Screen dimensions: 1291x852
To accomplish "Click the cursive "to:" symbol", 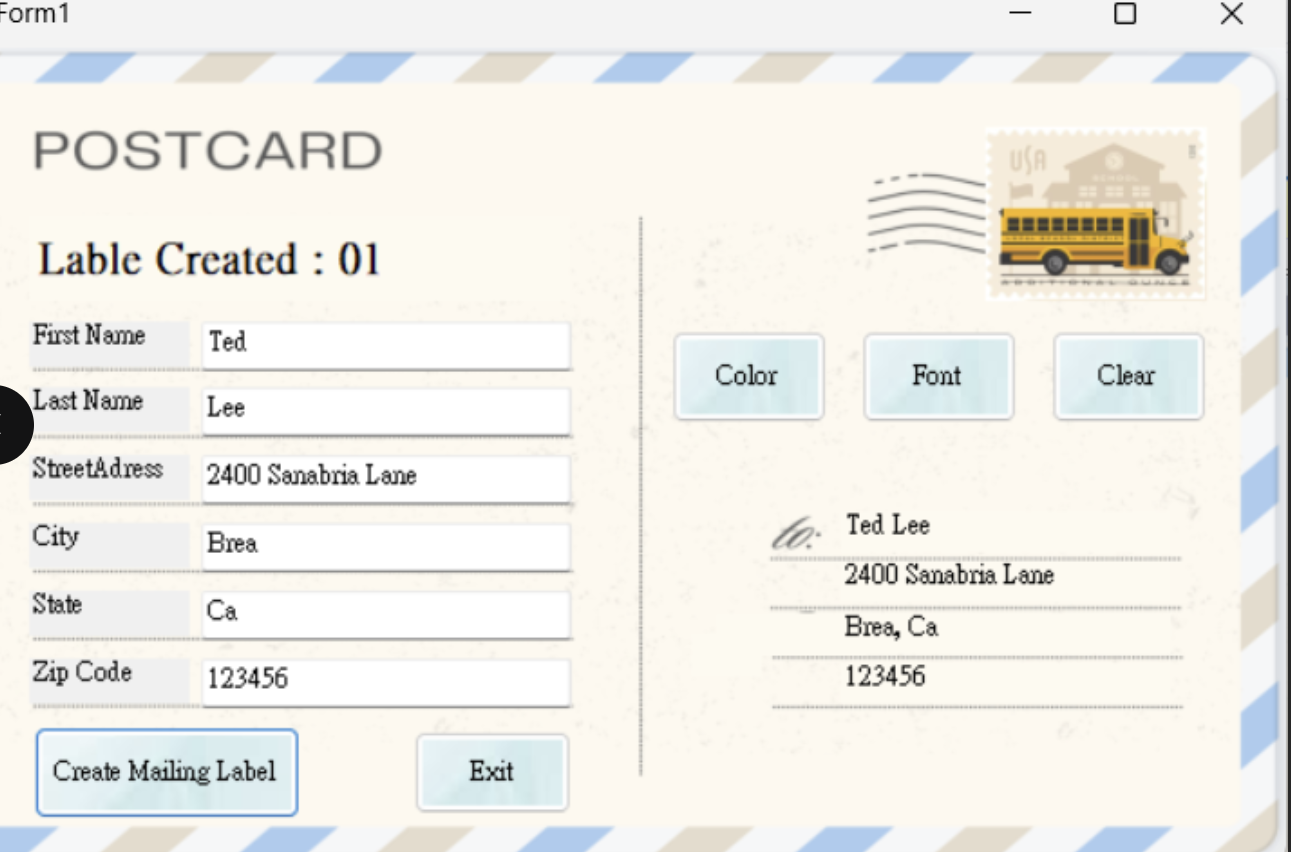I will [796, 536].
